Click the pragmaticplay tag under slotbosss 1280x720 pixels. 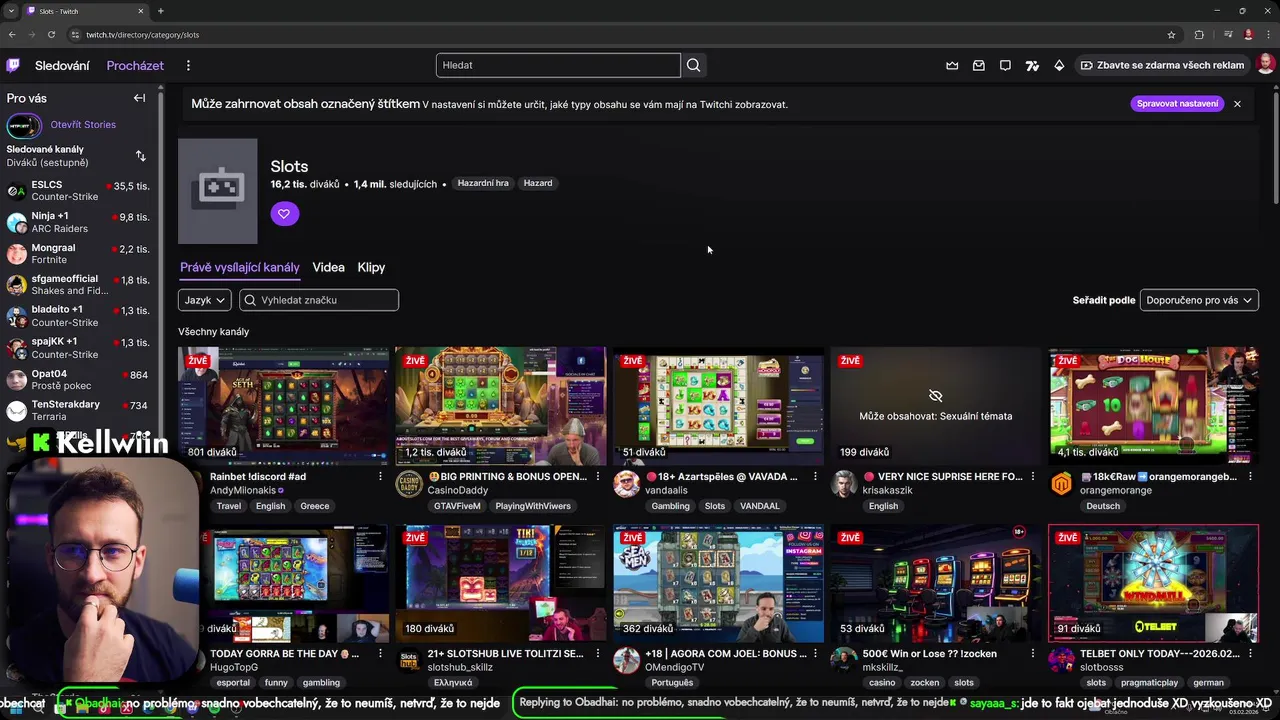(x=1147, y=683)
